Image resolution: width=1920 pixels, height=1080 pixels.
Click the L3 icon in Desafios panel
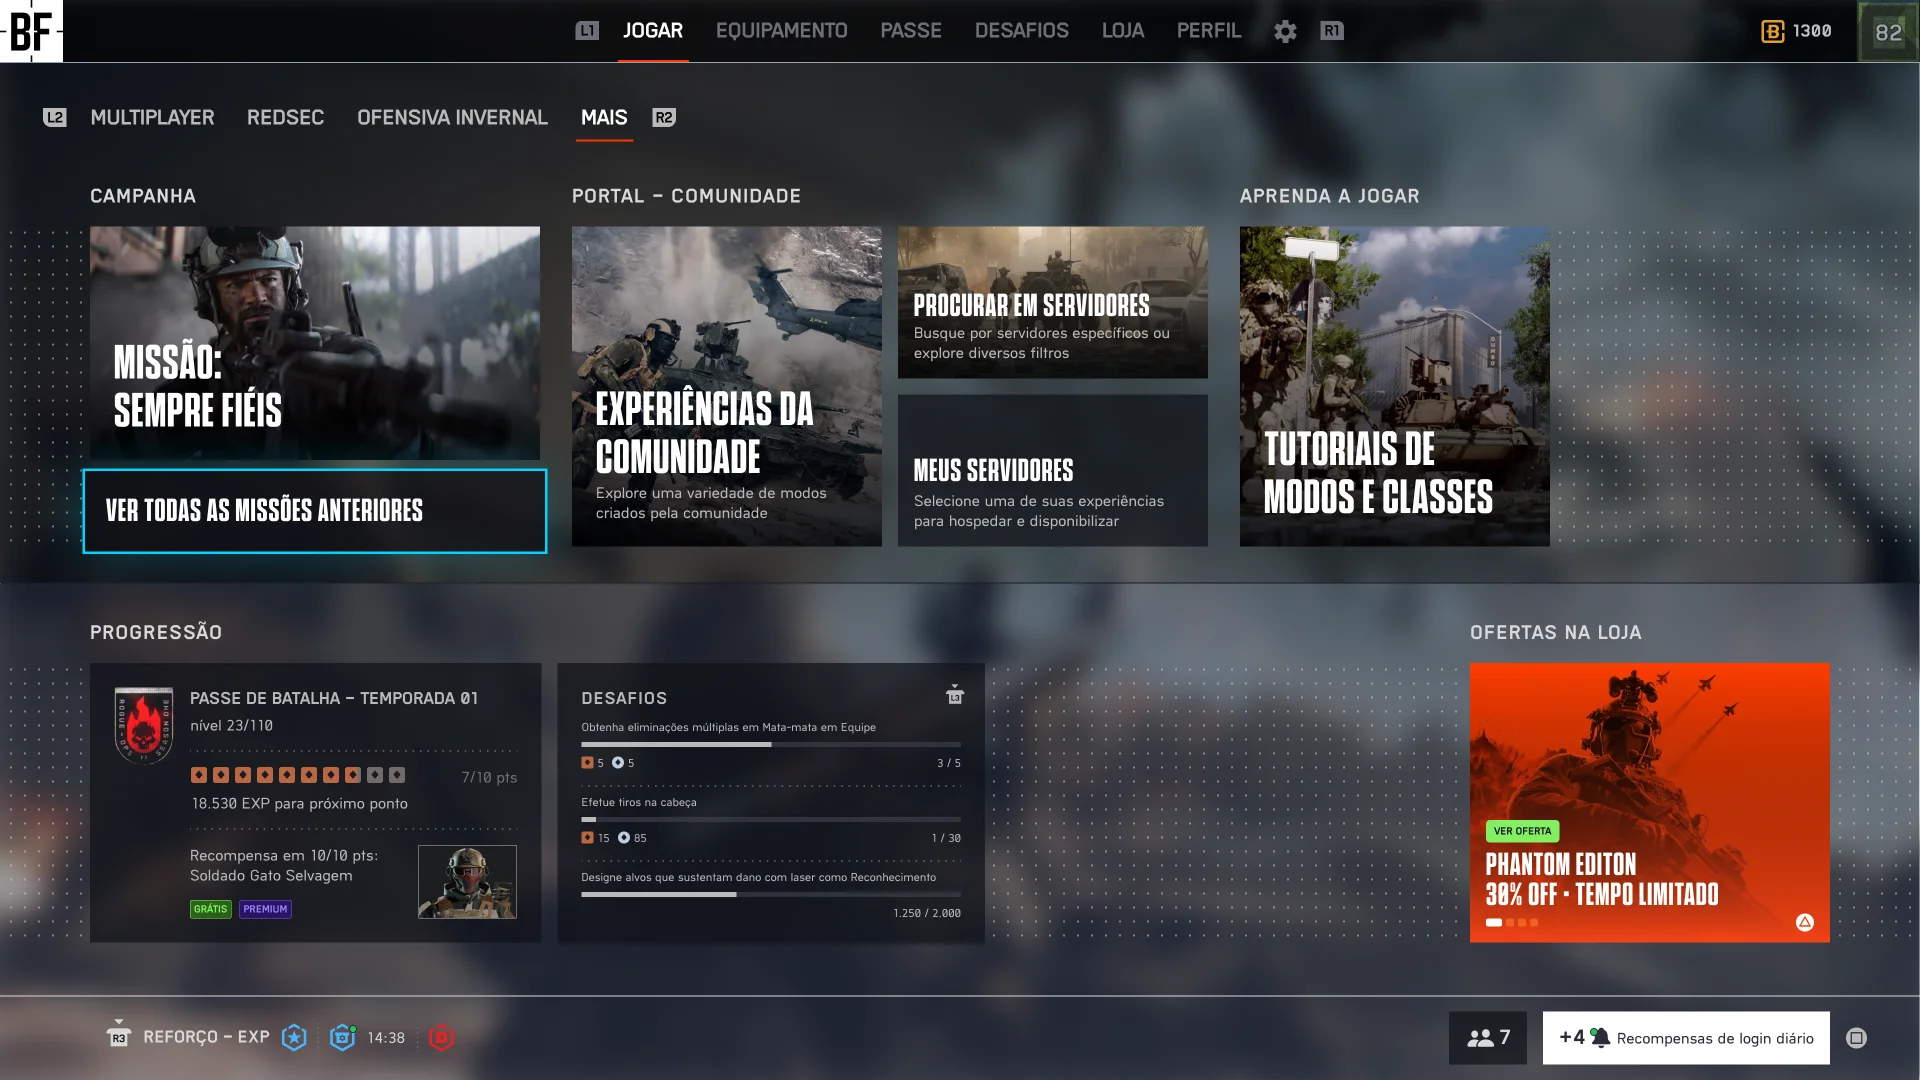coord(954,695)
